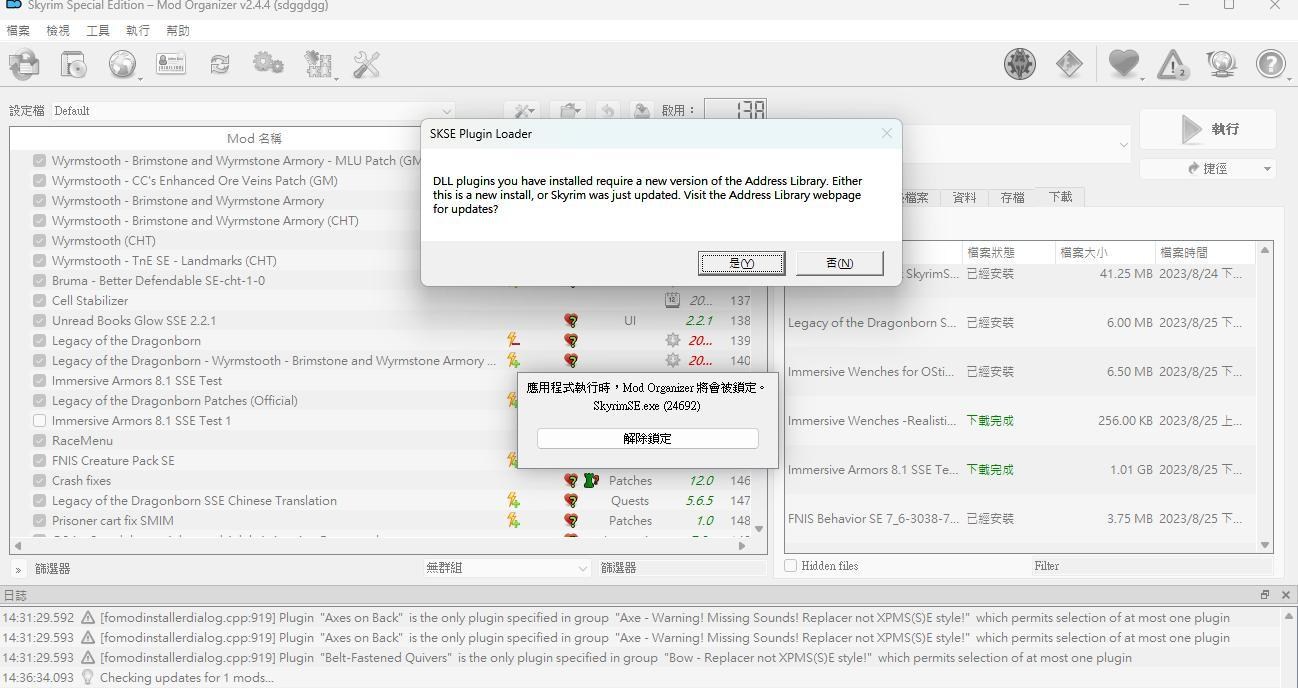Expand the 捷徑 shortcut dropdown arrow

click(1267, 168)
